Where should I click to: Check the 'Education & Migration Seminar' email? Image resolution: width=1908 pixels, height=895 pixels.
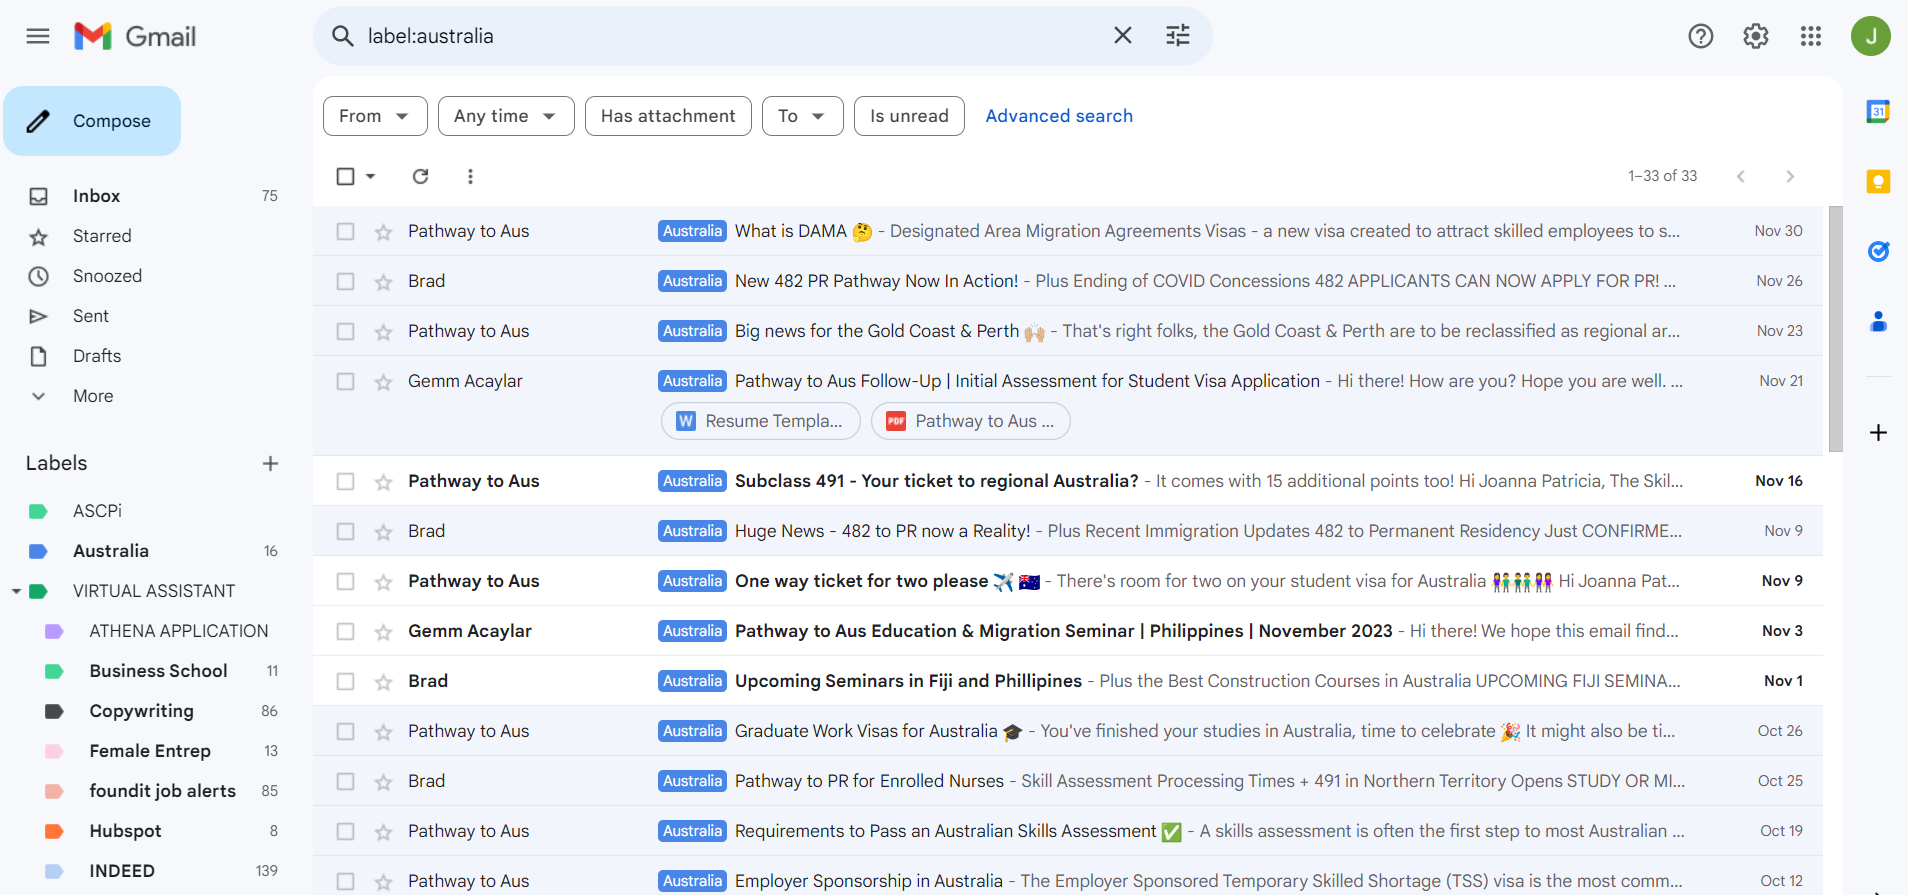346,632
